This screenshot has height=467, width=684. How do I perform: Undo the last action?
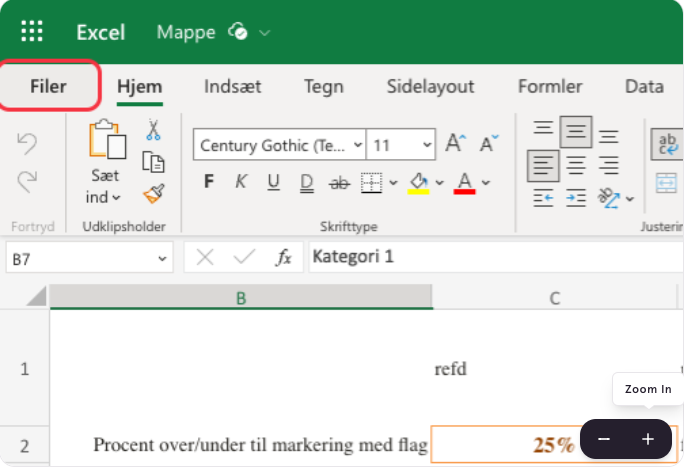tap(27, 143)
